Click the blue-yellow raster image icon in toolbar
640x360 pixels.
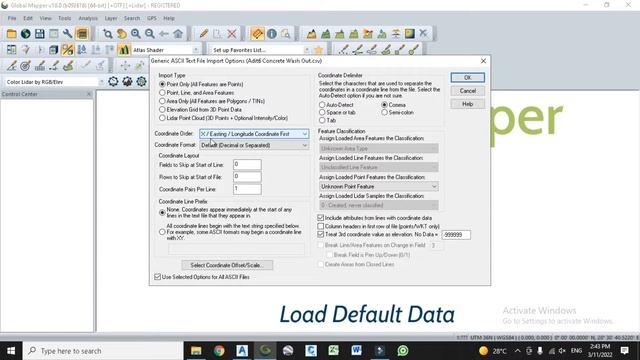409,34
